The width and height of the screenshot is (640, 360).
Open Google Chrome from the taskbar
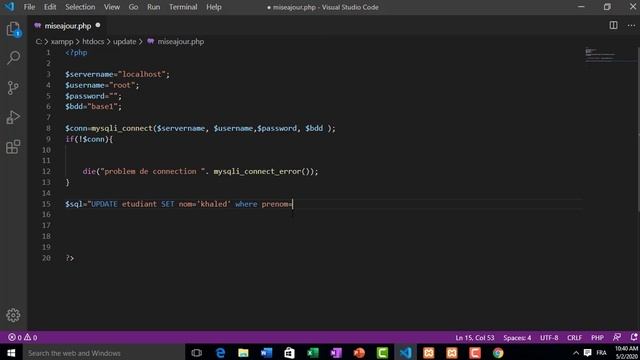pyautogui.click(x=498, y=353)
